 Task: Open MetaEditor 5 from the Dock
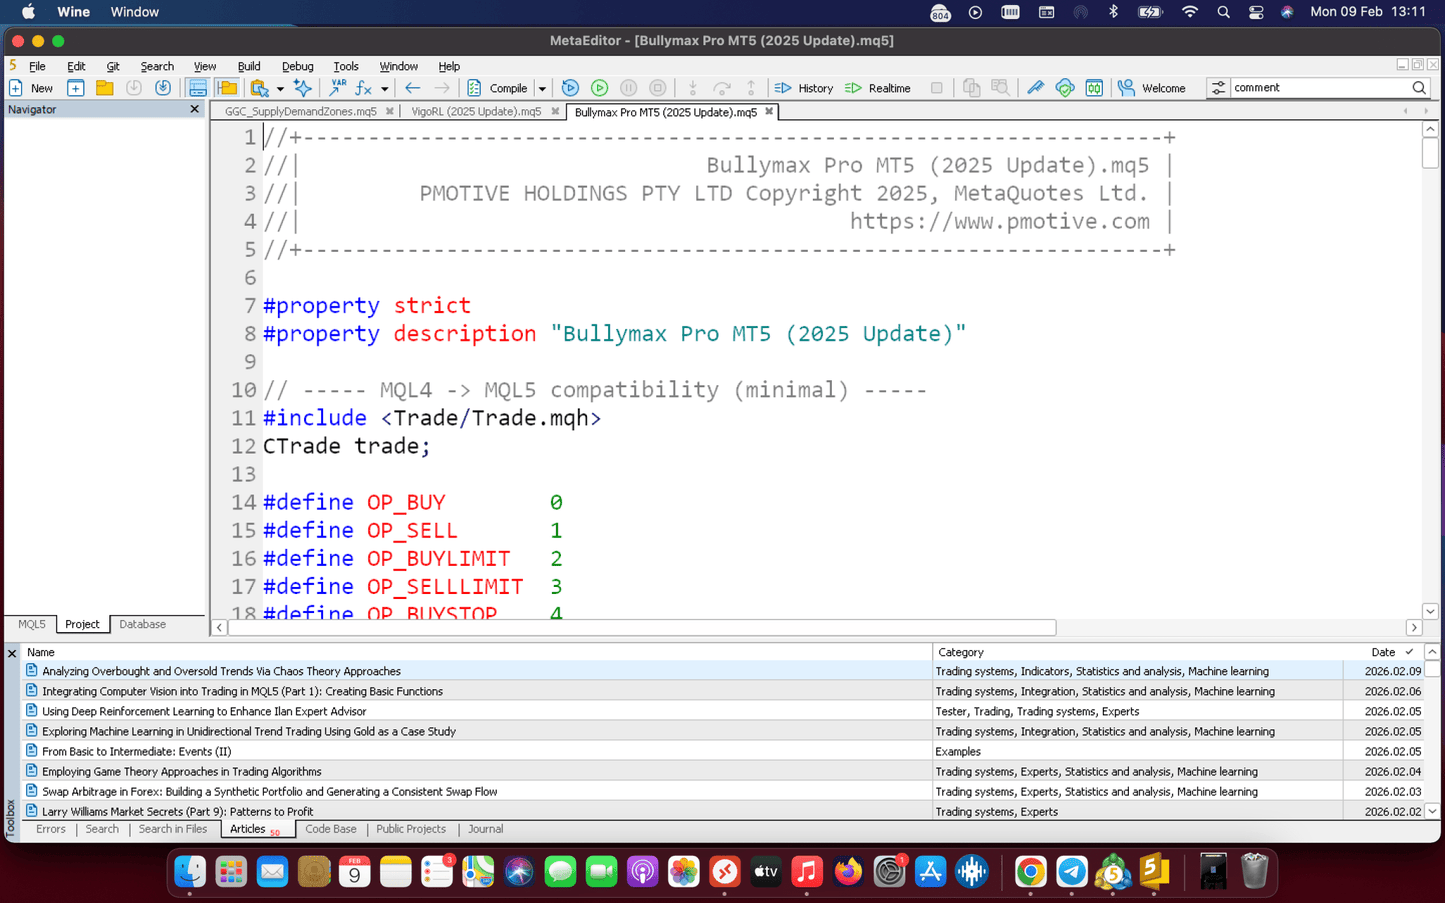tap(1153, 871)
